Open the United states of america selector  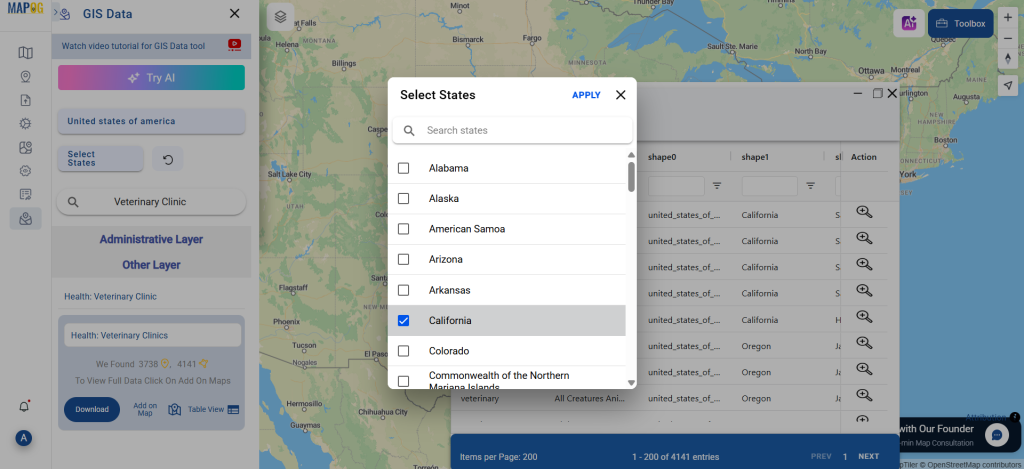coord(152,121)
